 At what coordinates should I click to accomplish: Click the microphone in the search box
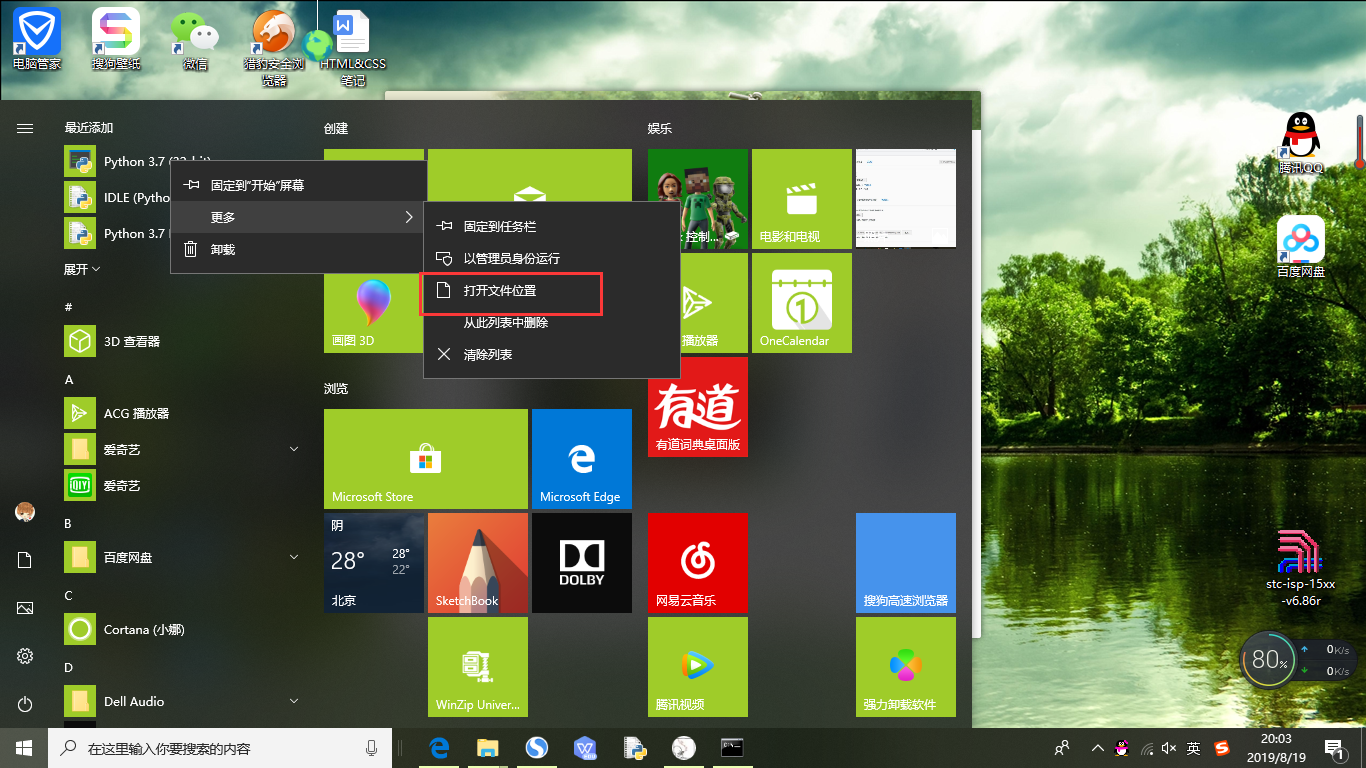pyautogui.click(x=371, y=748)
